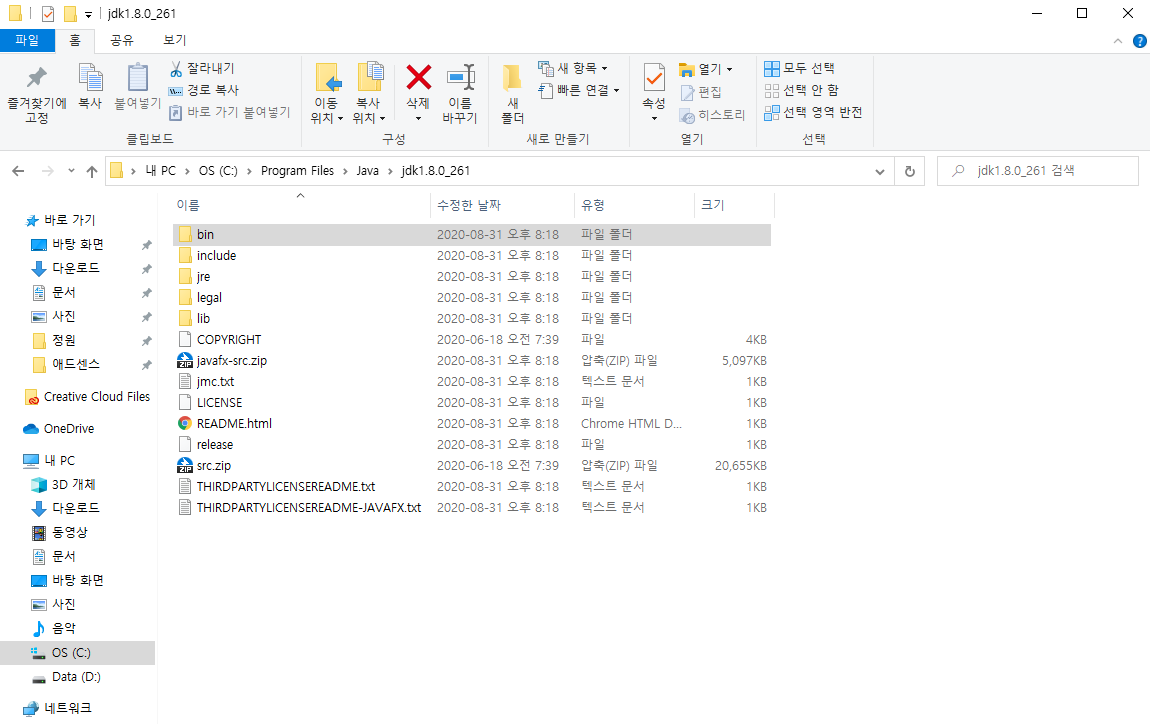Image resolution: width=1150 pixels, height=724 pixels.
Task: Select the COPYRIGHT file
Action: pyautogui.click(x=472, y=340)
